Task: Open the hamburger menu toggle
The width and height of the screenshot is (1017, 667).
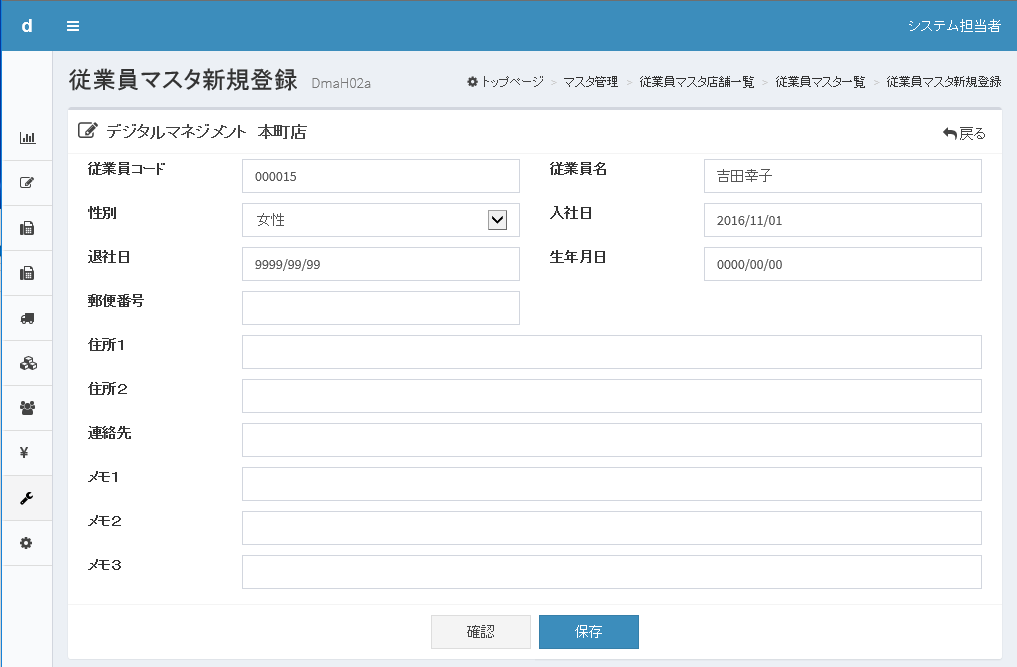Action: click(73, 26)
